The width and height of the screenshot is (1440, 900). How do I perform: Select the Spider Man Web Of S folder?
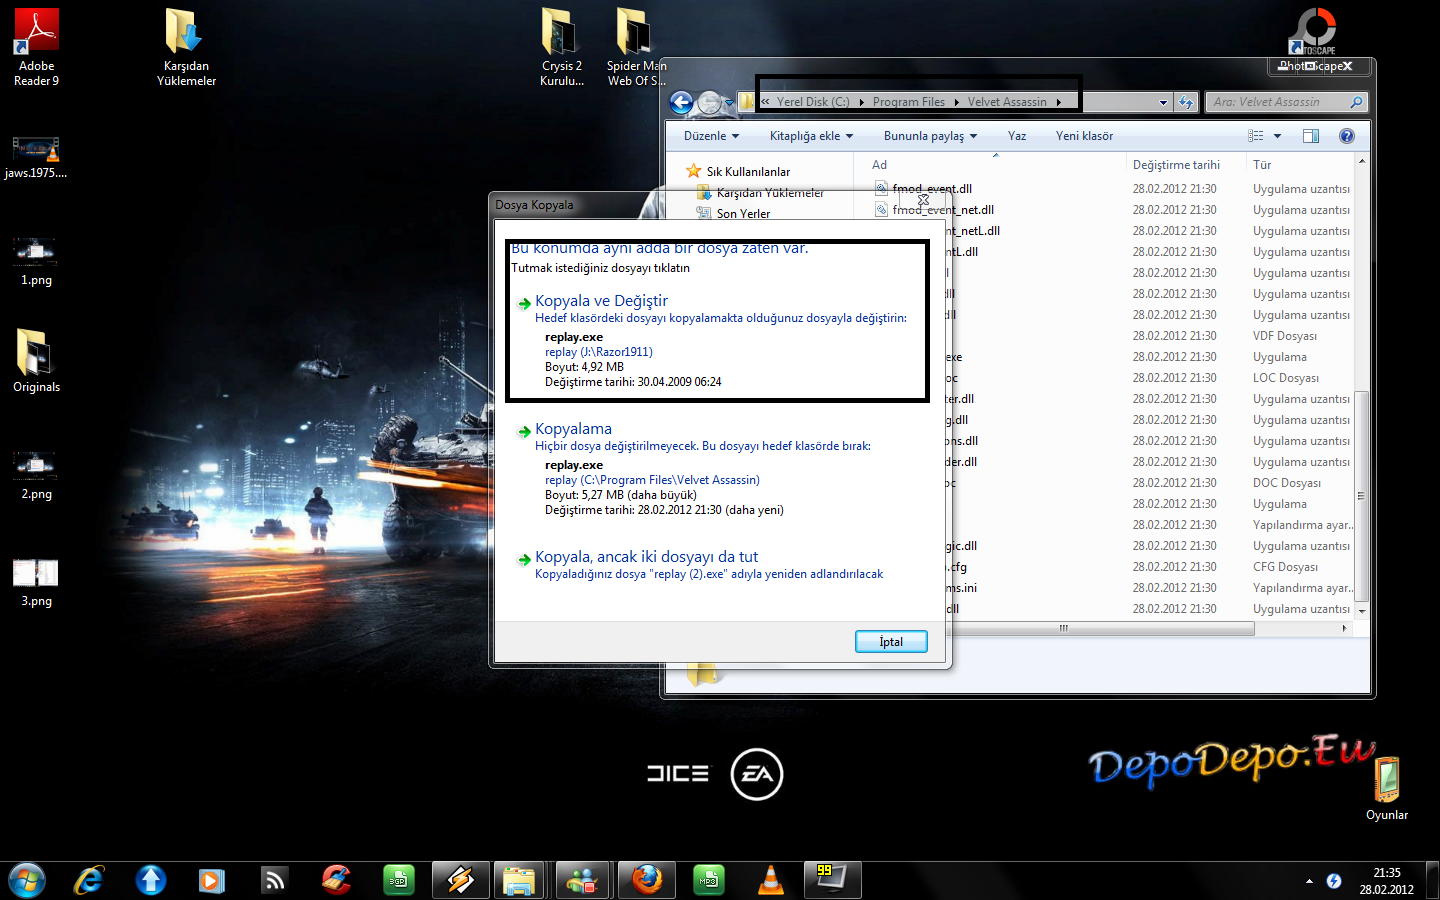pyautogui.click(x=636, y=47)
